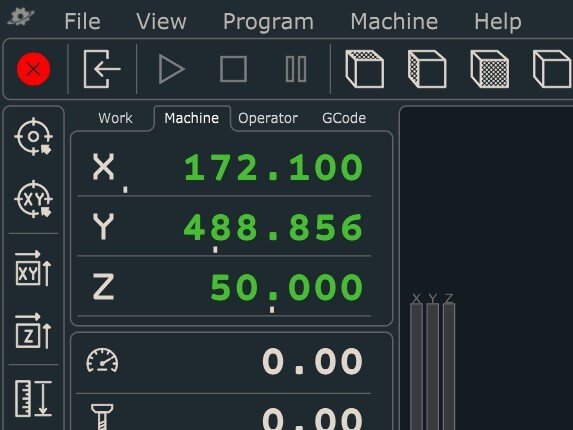Click the exit door arrow icon
Image resolution: width=573 pixels, height=430 pixels.
(102, 69)
